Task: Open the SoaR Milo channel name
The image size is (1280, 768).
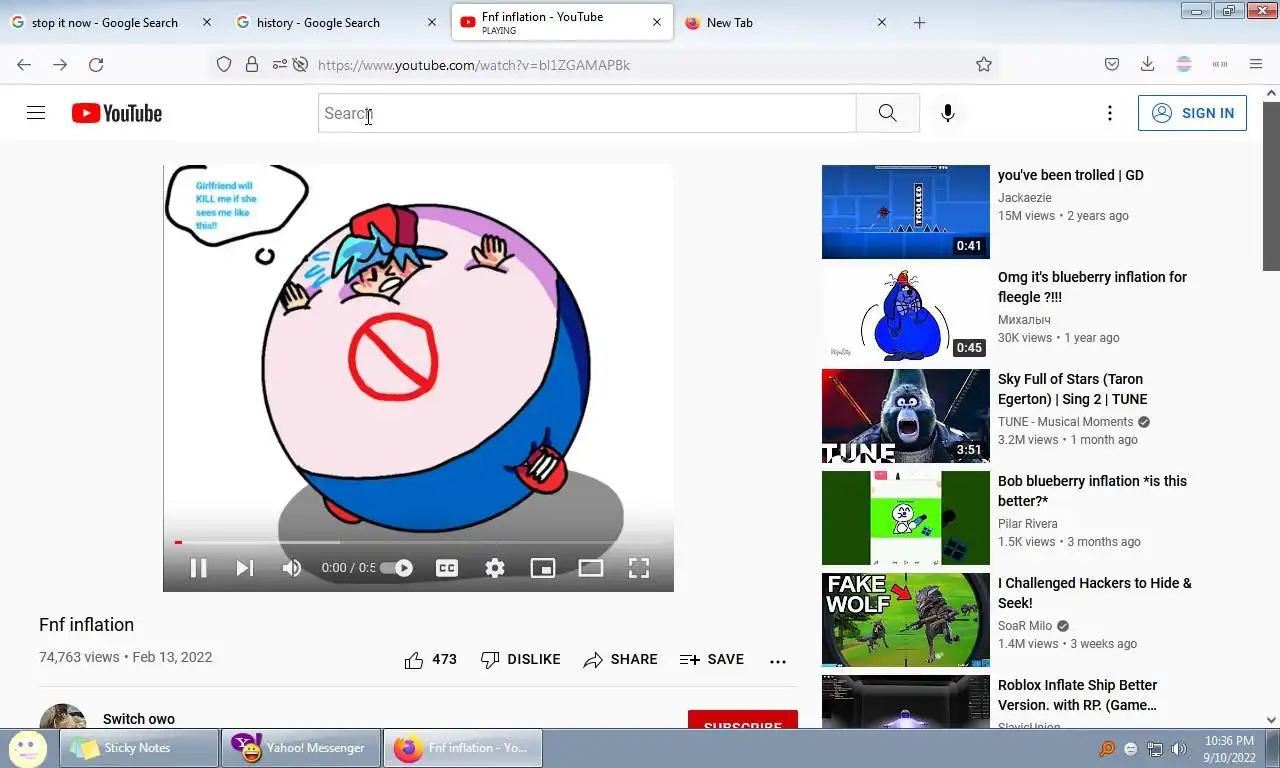Action: click(x=1025, y=626)
